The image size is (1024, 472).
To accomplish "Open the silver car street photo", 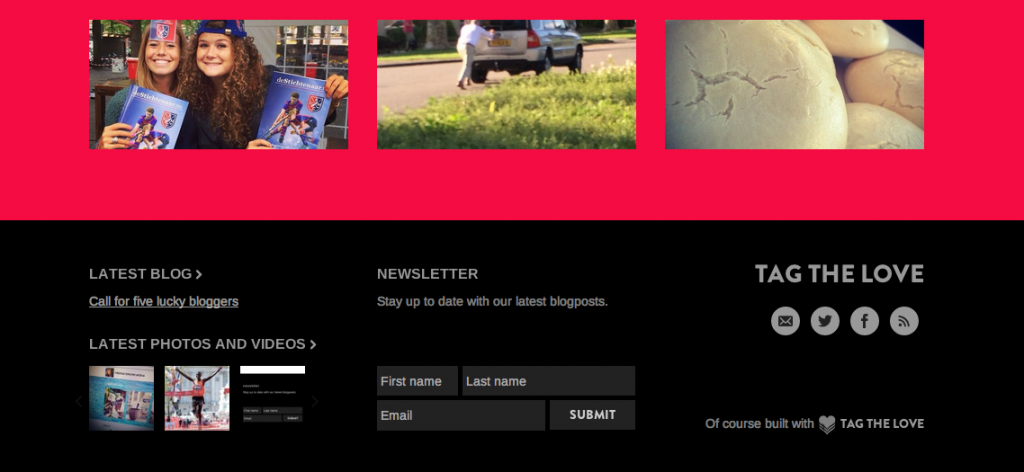I will (x=506, y=84).
